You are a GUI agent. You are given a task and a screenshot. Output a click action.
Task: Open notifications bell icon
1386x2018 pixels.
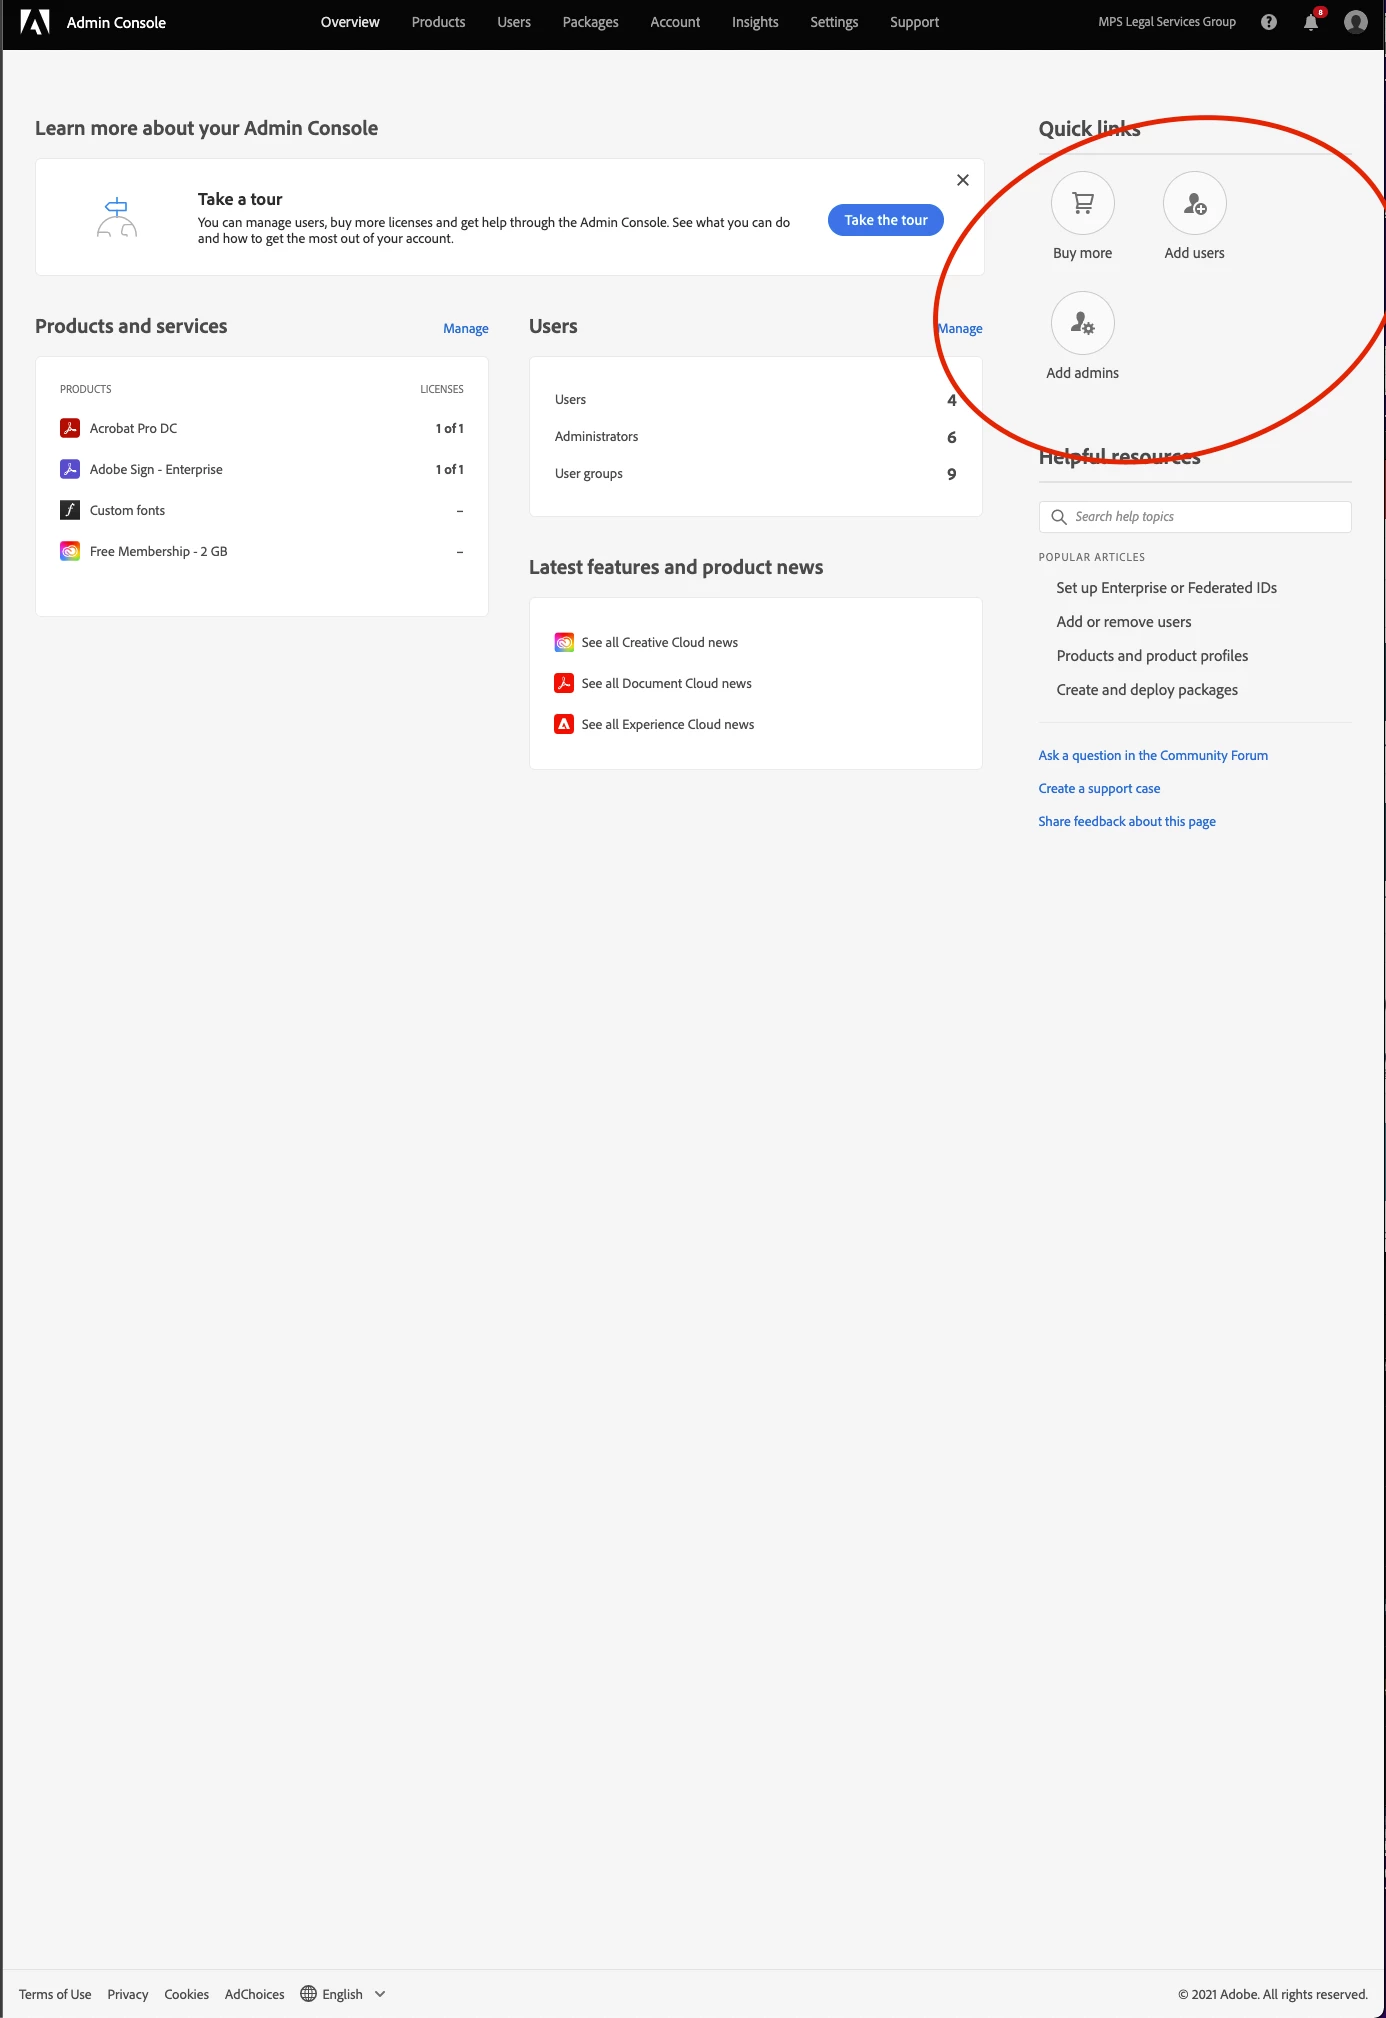[x=1311, y=22]
